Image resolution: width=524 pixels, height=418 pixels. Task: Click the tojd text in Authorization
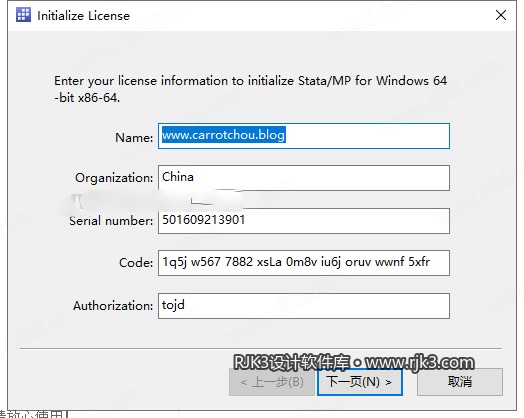tap(173, 305)
